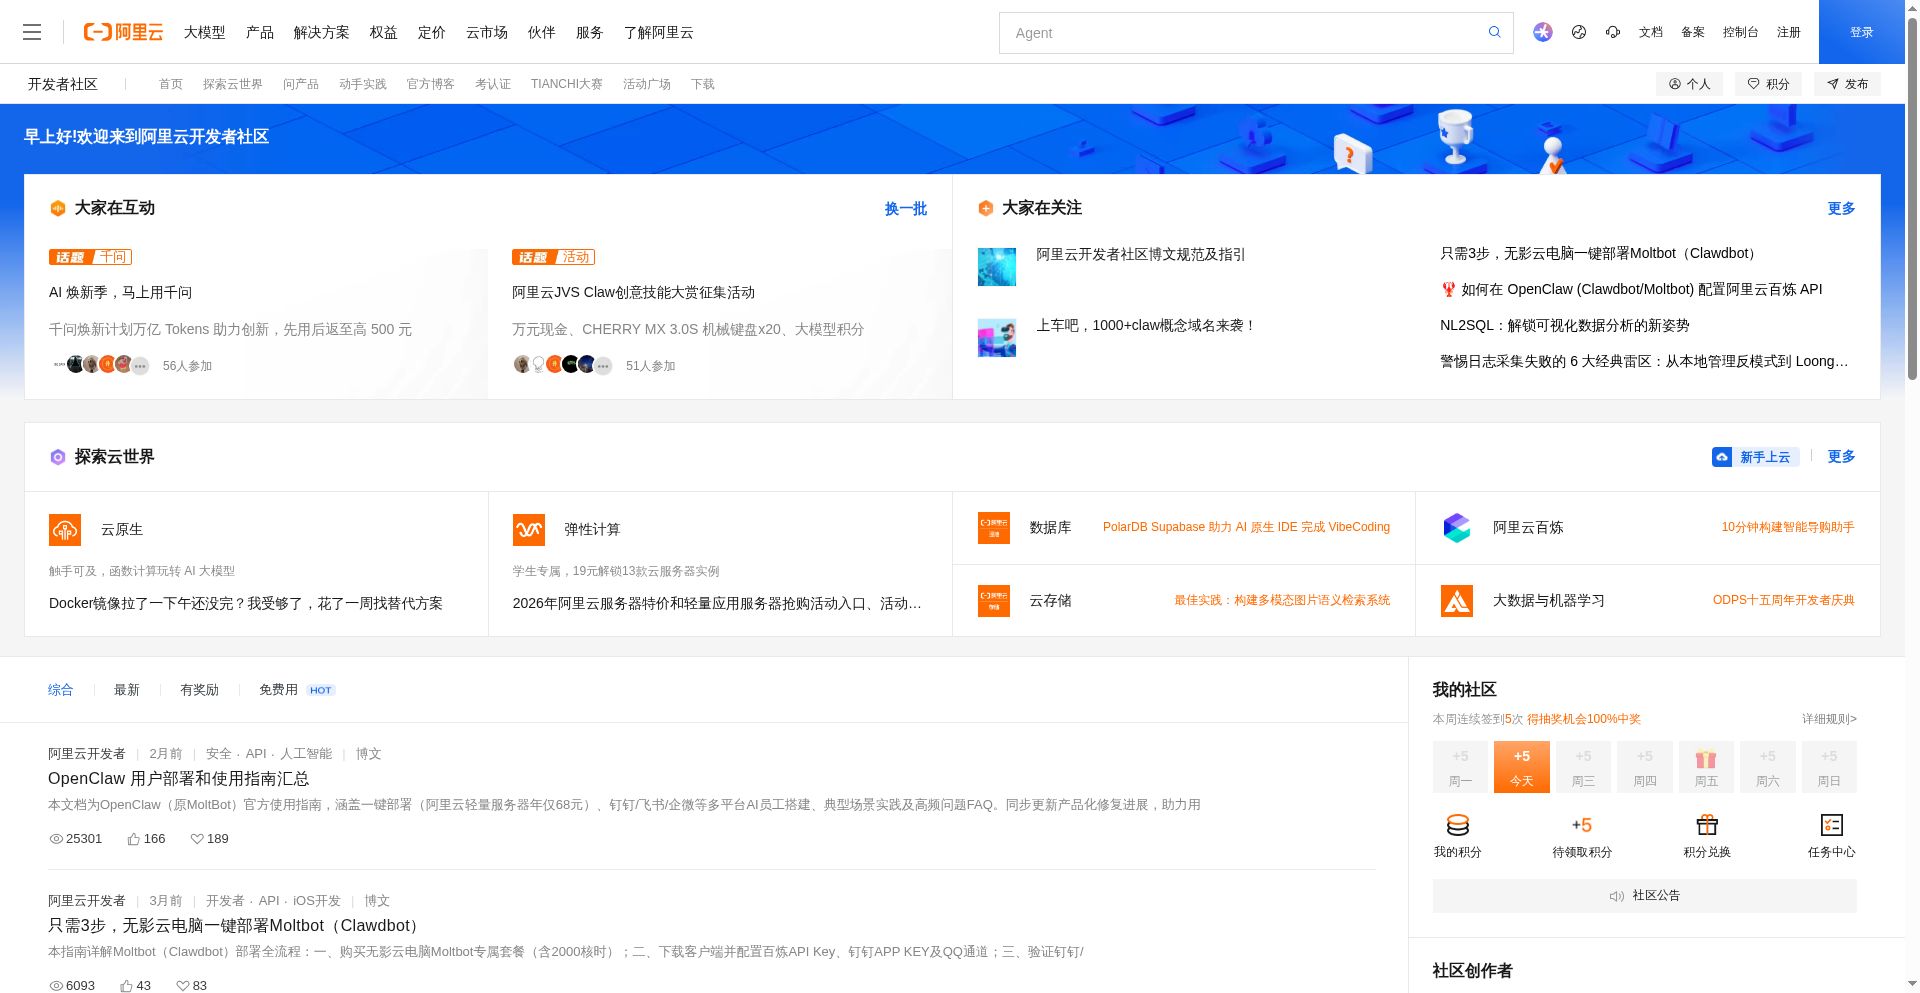Open the 个人 personal profile icon
The width and height of the screenshot is (1920, 993).
pos(1675,84)
